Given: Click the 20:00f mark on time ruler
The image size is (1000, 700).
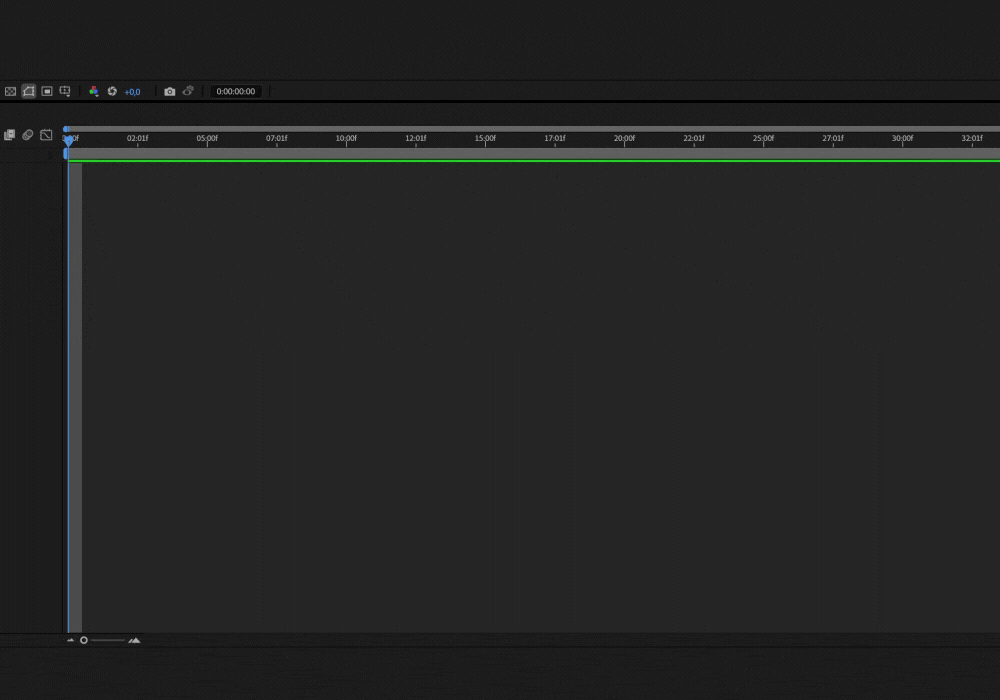Looking at the screenshot, I should 624,139.
